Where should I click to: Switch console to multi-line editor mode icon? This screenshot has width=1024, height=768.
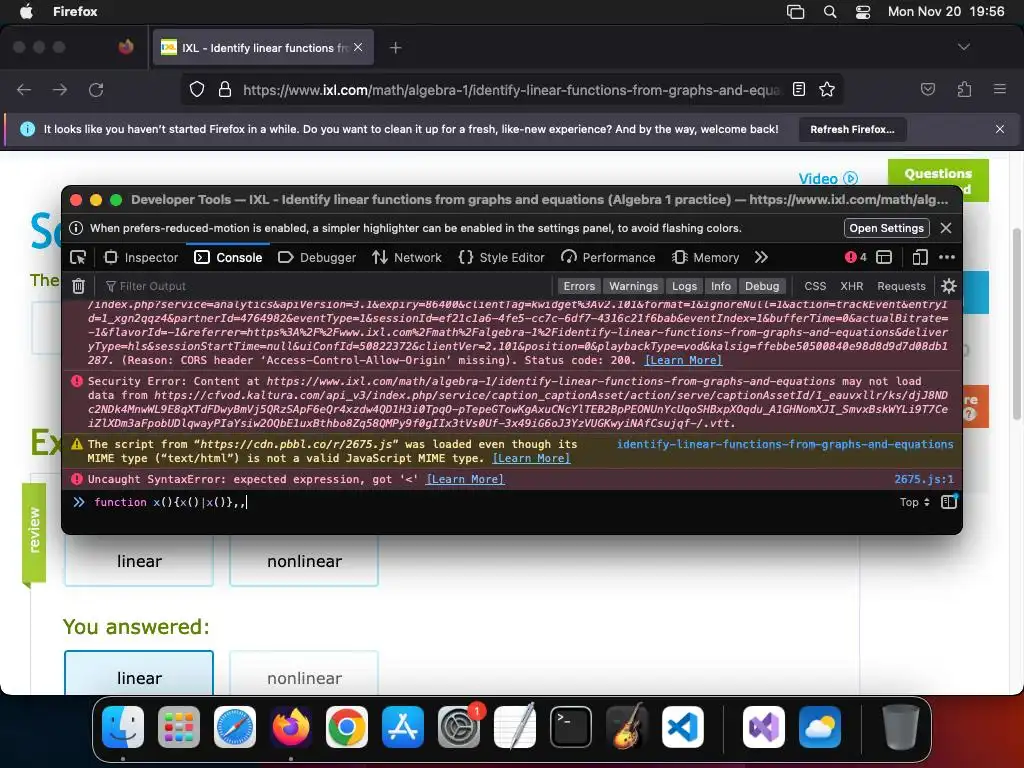pyautogui.click(x=949, y=502)
